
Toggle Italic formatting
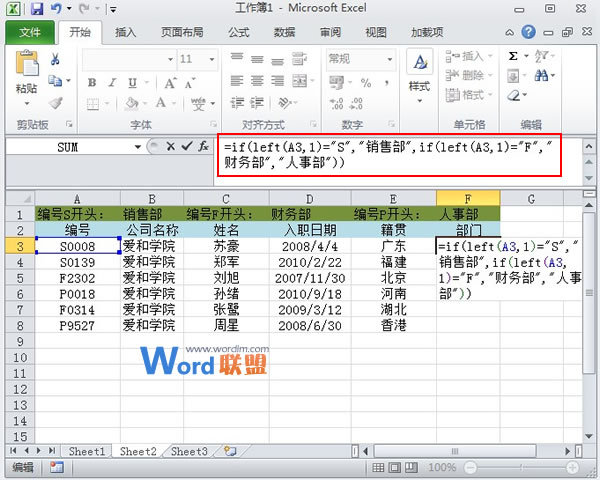[x=111, y=83]
